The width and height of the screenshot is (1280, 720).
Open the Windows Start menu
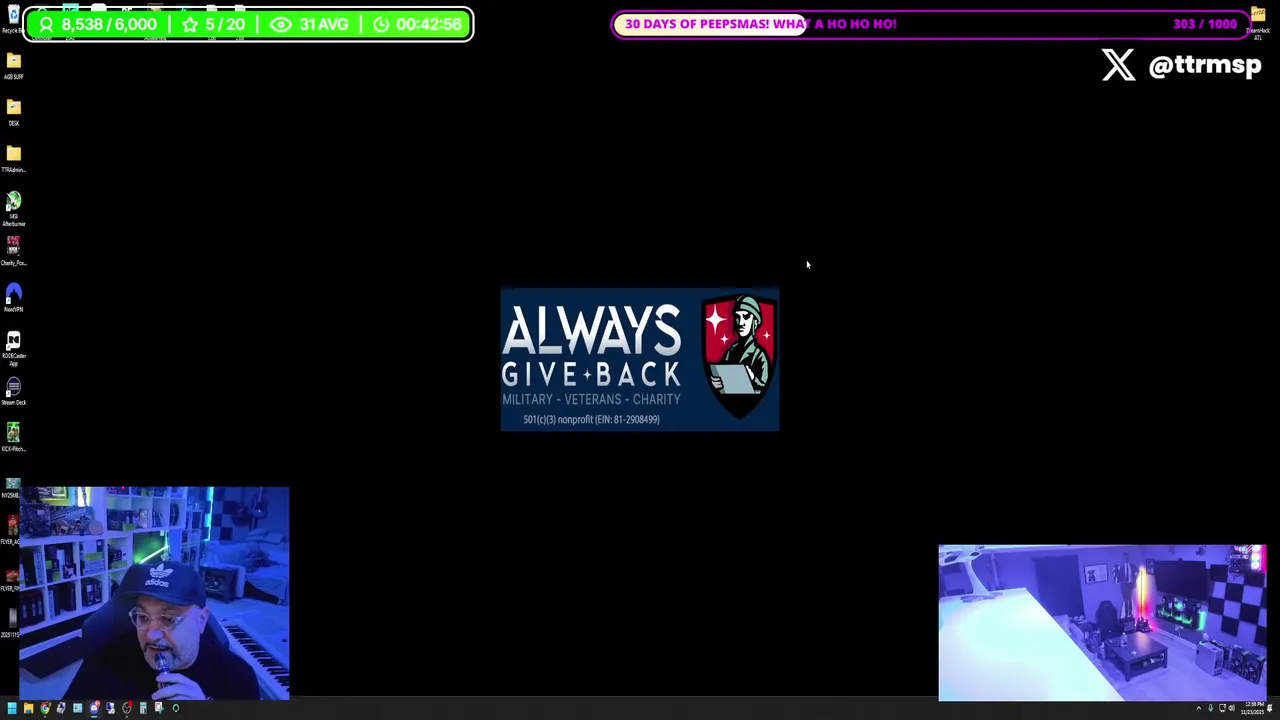pyautogui.click(x=12, y=708)
